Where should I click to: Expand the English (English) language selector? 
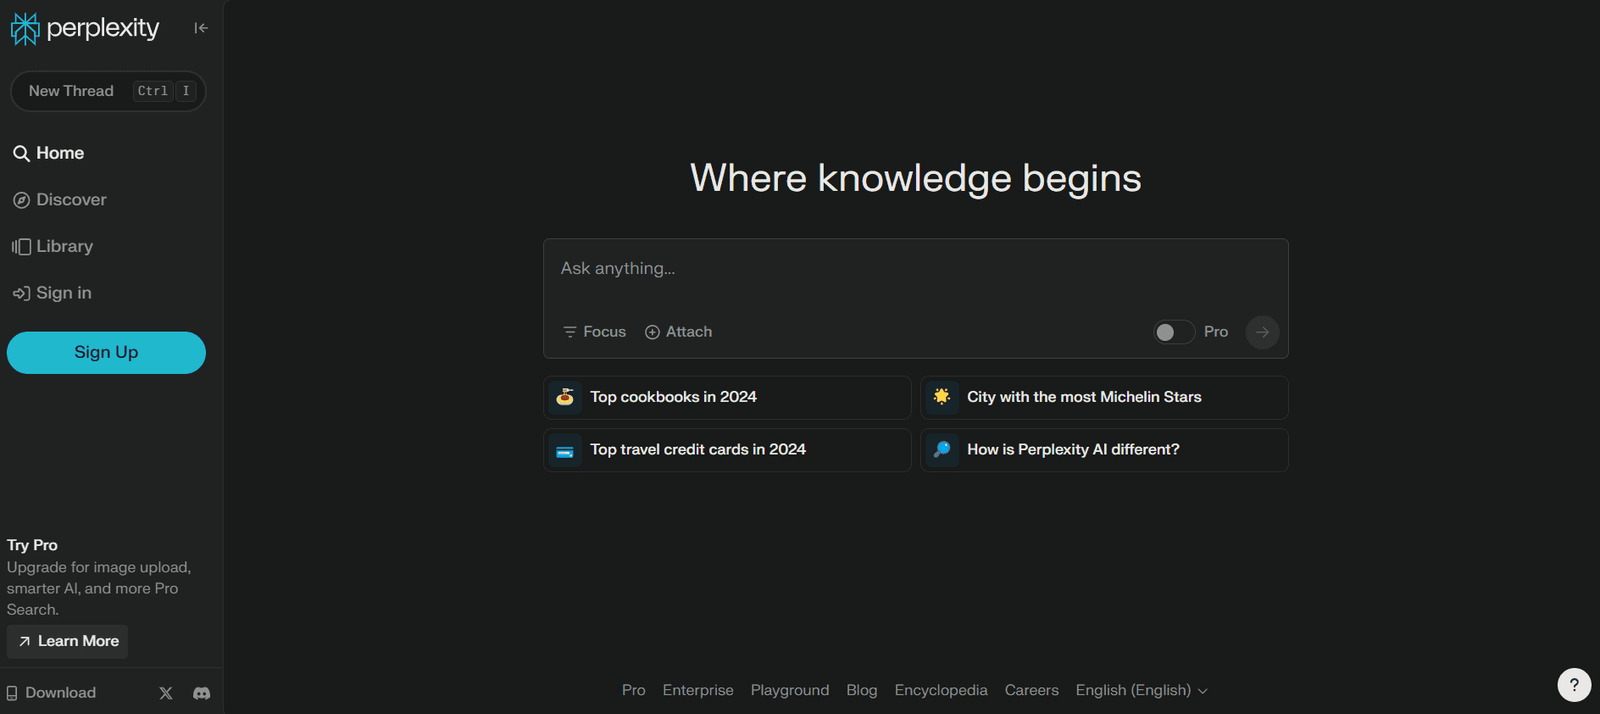[1141, 690]
